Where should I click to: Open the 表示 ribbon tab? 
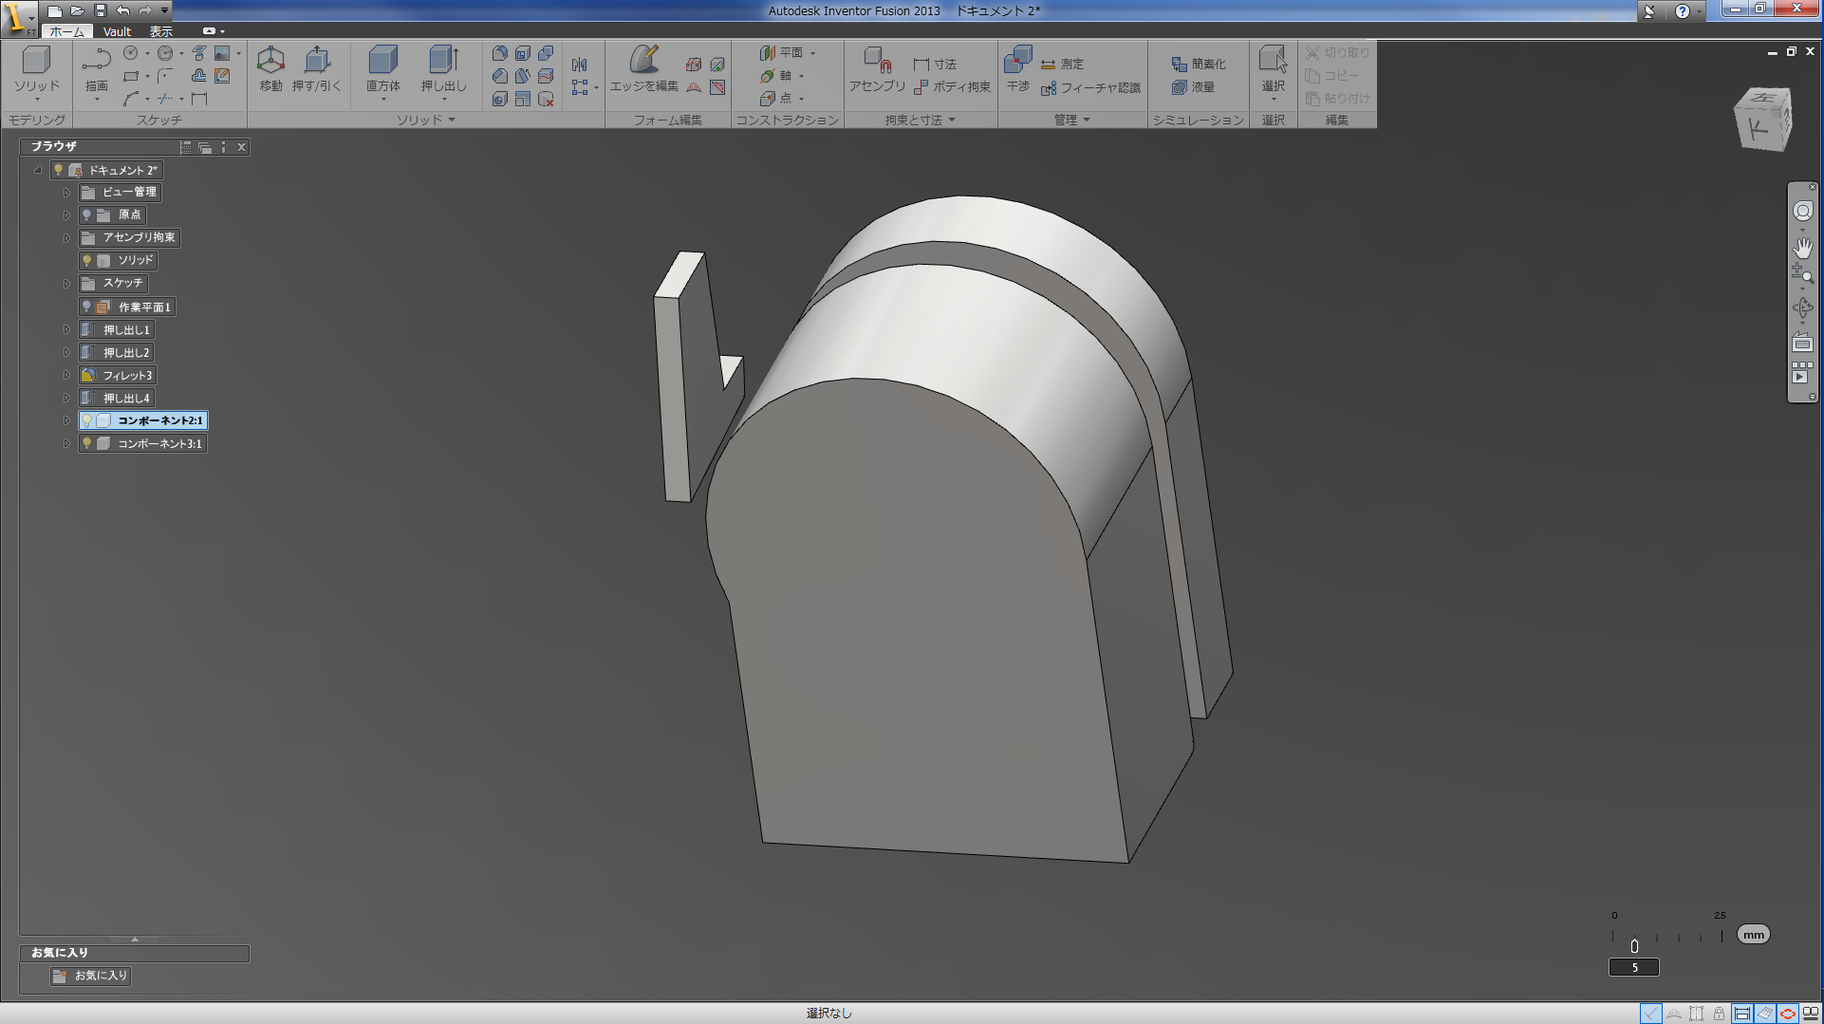coord(161,32)
